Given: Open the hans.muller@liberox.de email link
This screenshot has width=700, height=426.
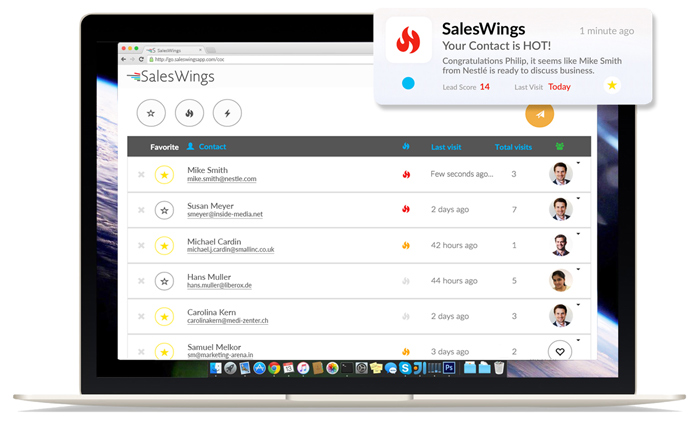Looking at the screenshot, I should point(219,285).
